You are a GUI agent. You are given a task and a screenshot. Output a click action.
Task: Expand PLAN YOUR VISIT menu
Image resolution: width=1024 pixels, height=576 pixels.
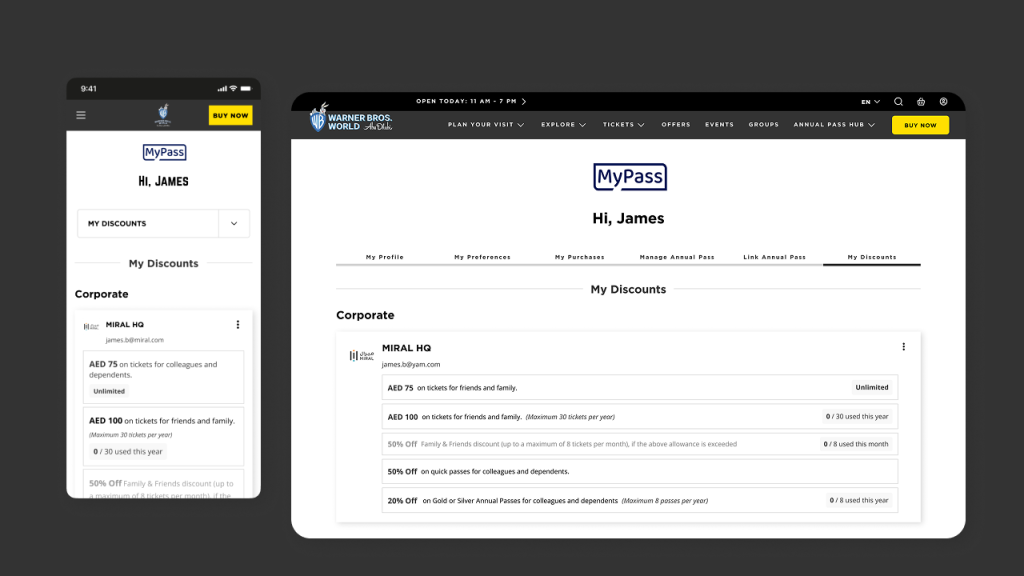point(486,125)
